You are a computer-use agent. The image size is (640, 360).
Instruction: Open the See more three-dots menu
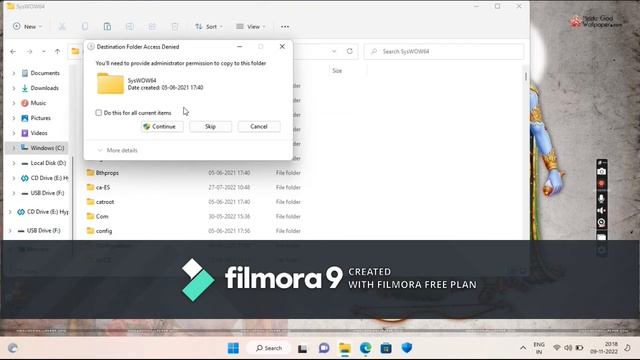285,27
